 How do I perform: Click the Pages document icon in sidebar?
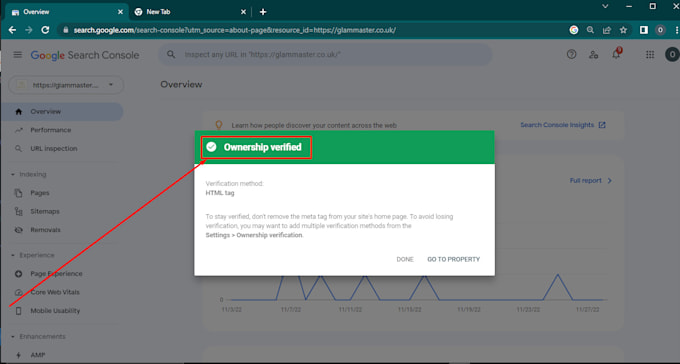tap(18, 193)
